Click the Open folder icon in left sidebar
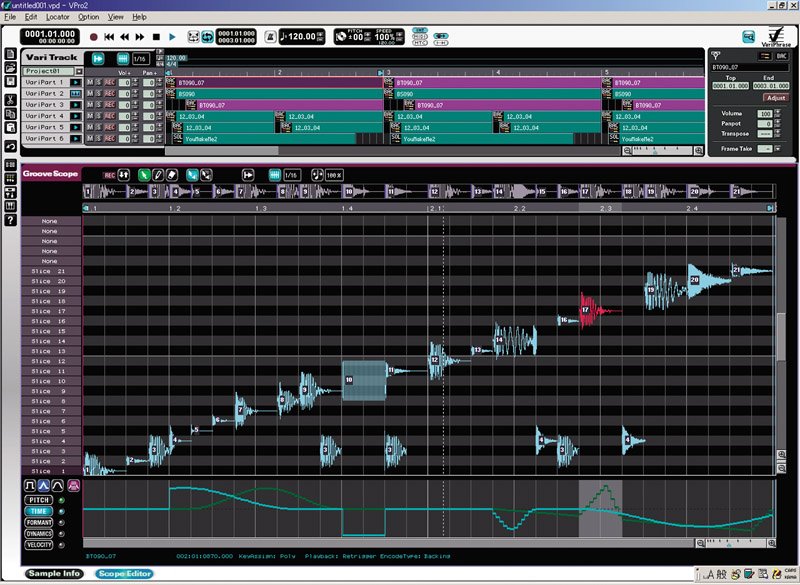 coord(11,68)
